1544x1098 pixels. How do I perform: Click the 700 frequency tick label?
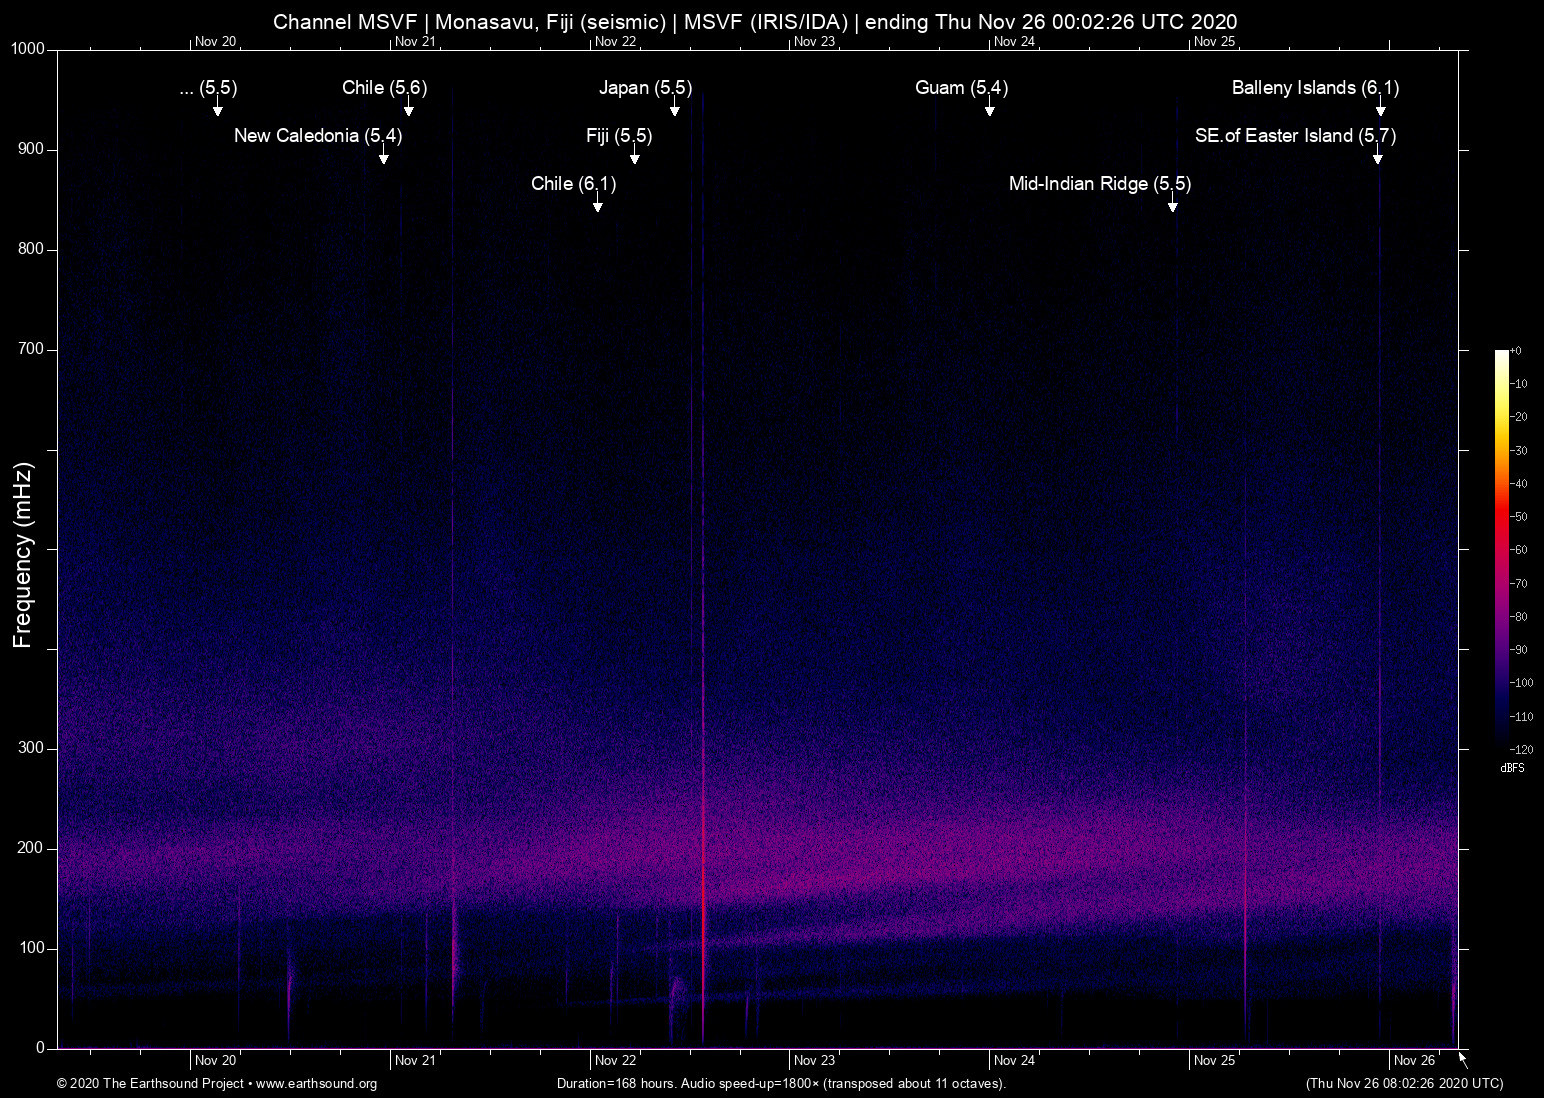(32, 349)
